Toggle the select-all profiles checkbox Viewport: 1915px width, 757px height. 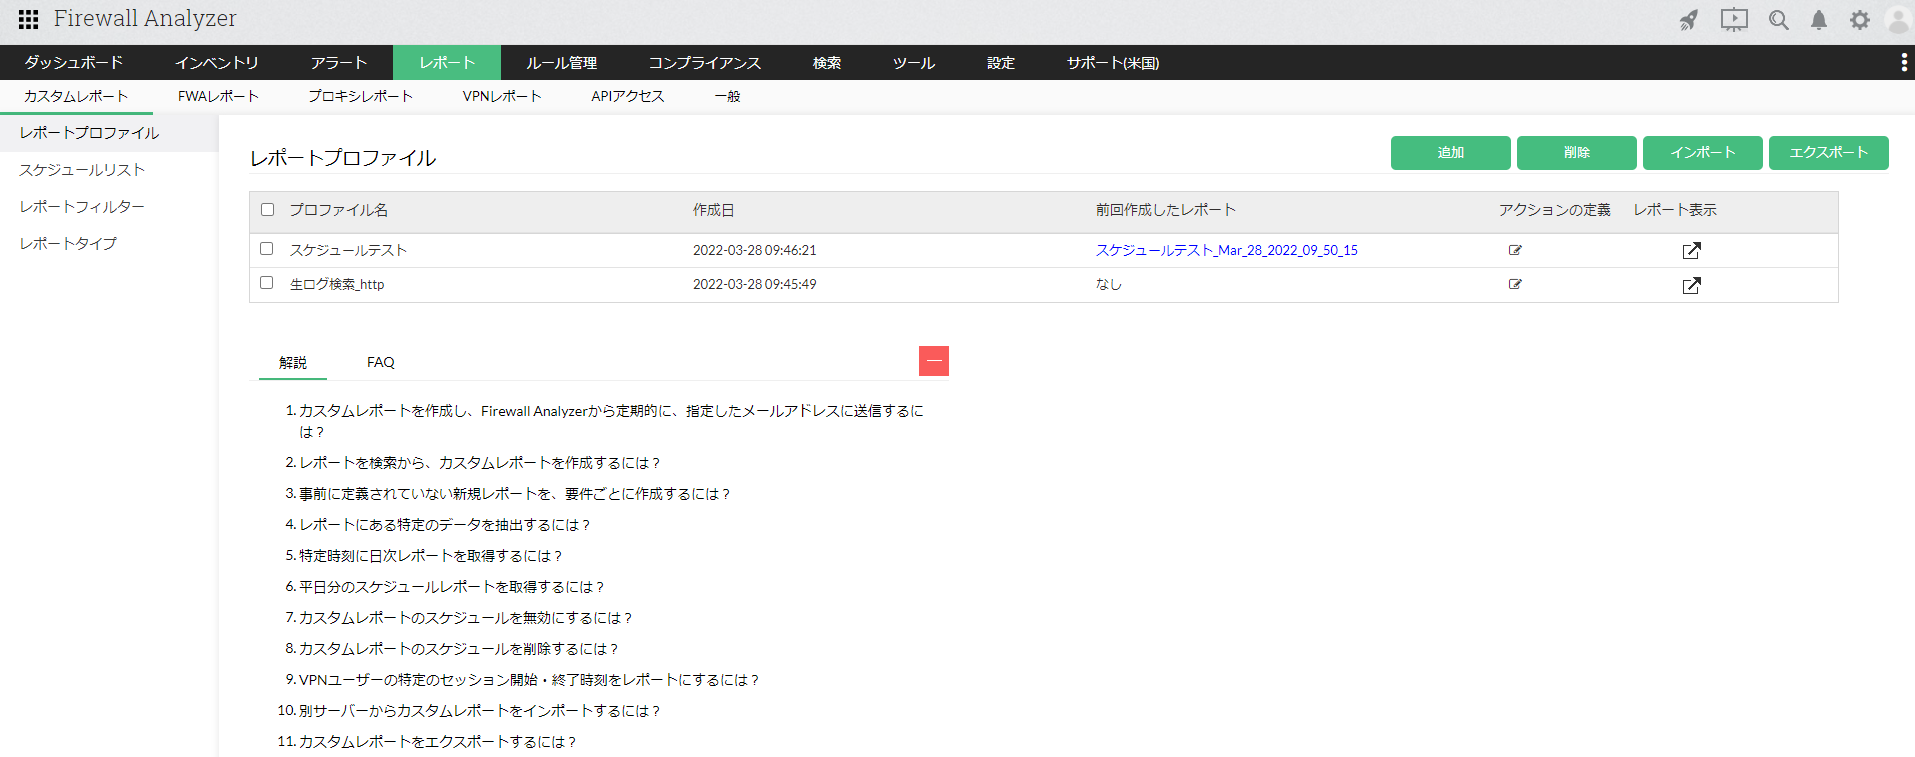[x=267, y=210]
